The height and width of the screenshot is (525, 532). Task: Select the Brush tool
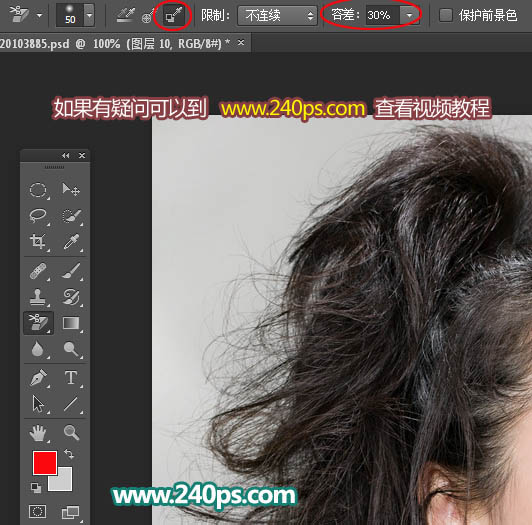71,271
